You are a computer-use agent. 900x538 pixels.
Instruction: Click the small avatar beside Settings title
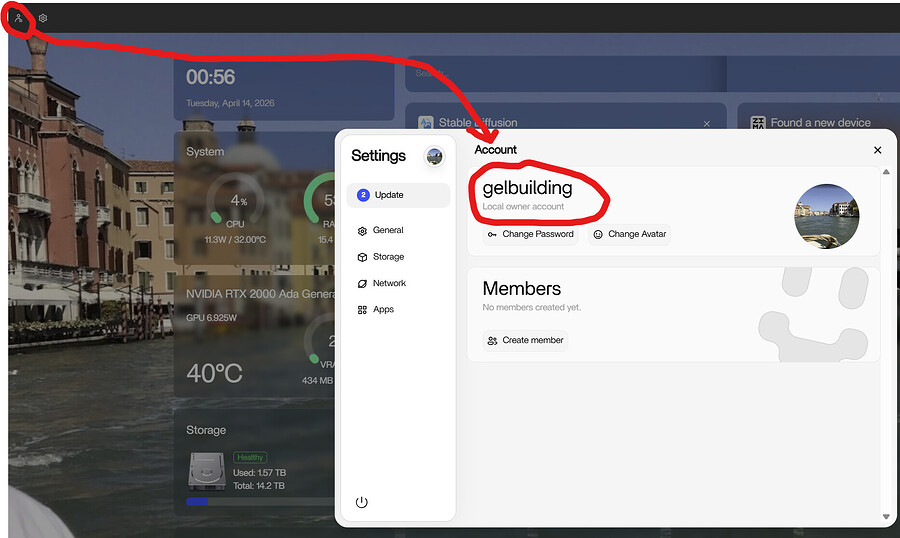point(434,156)
